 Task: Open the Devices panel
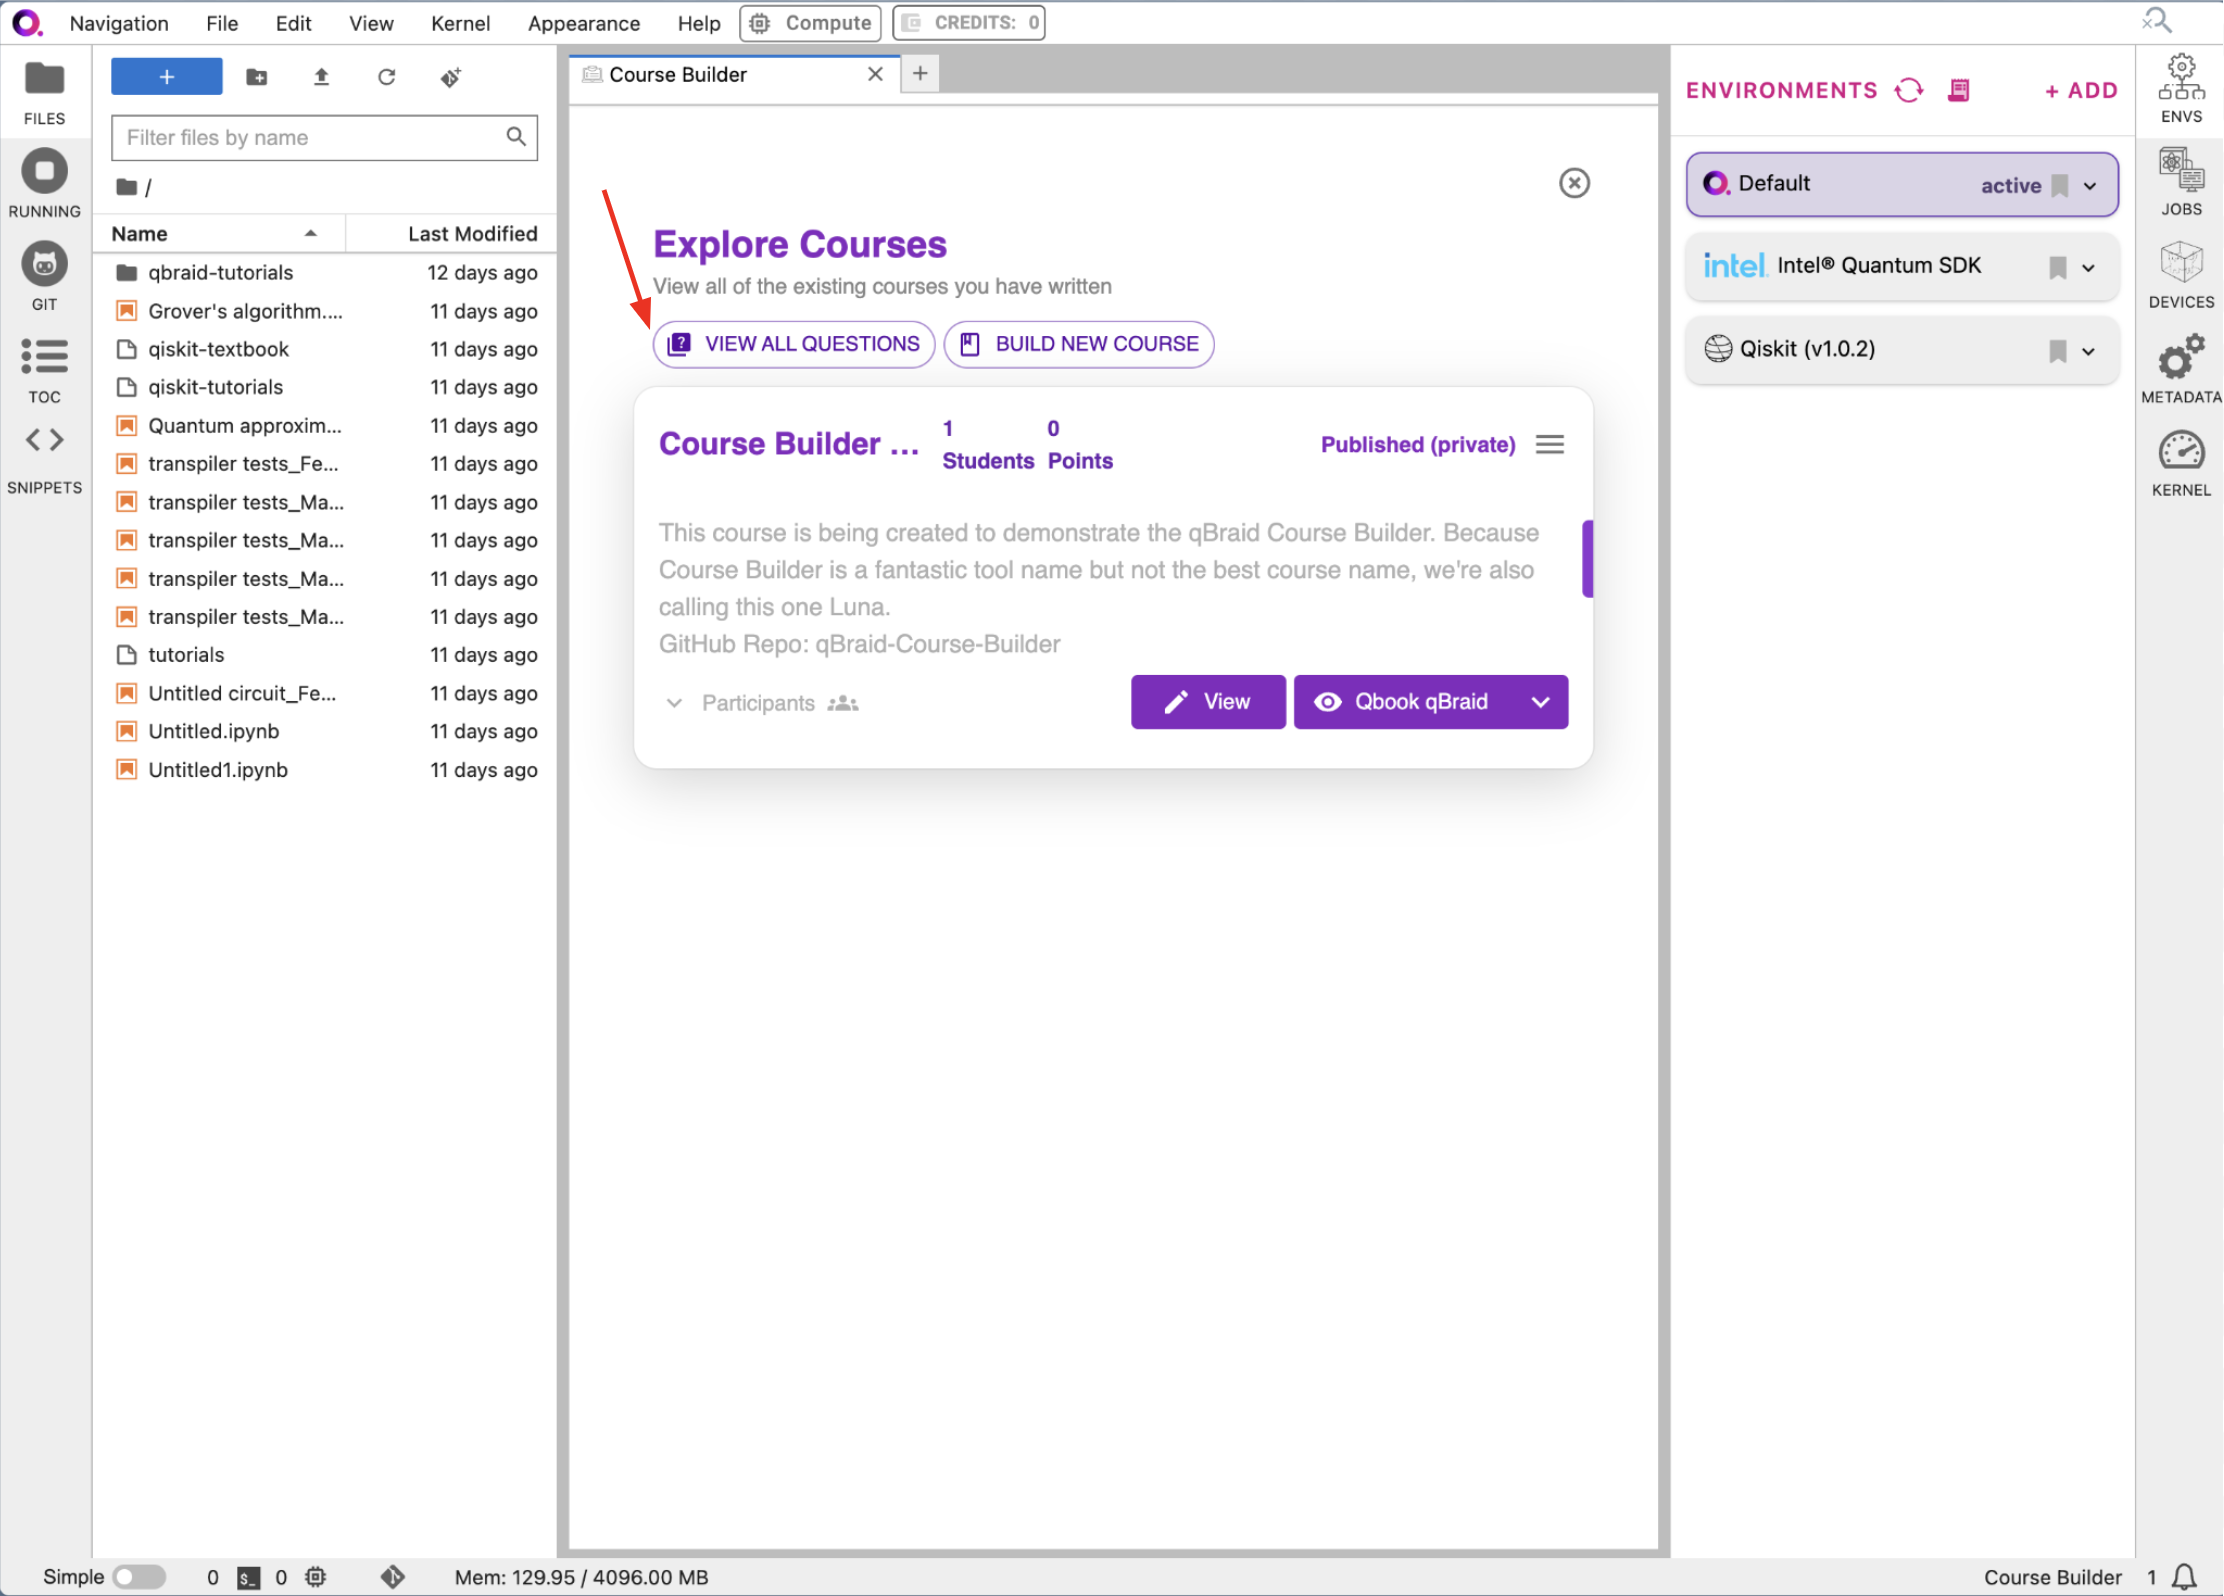2181,275
